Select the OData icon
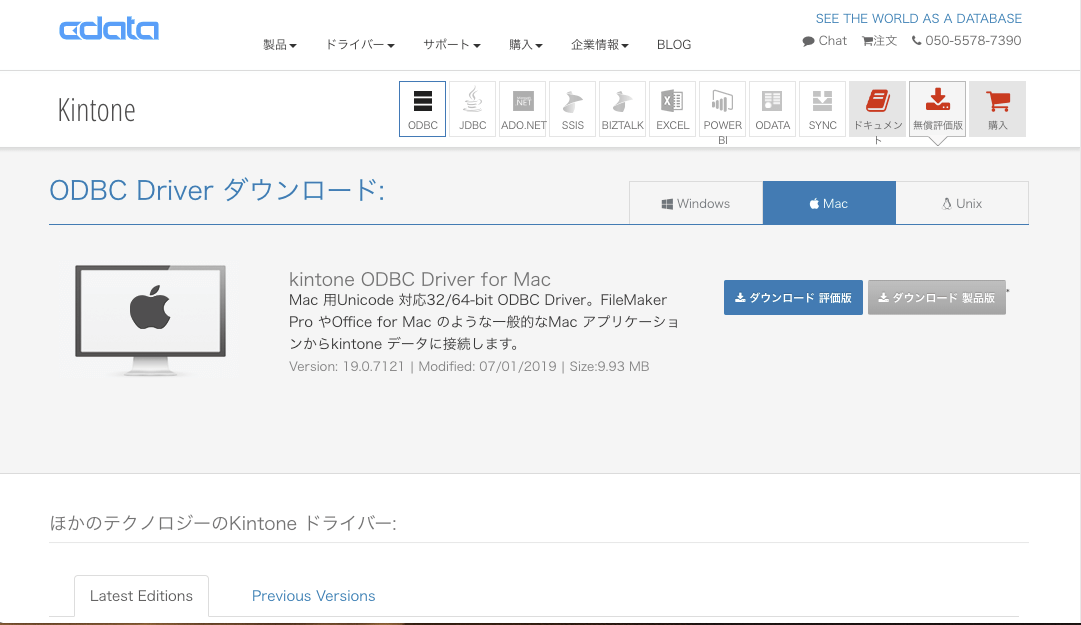 coord(772,109)
